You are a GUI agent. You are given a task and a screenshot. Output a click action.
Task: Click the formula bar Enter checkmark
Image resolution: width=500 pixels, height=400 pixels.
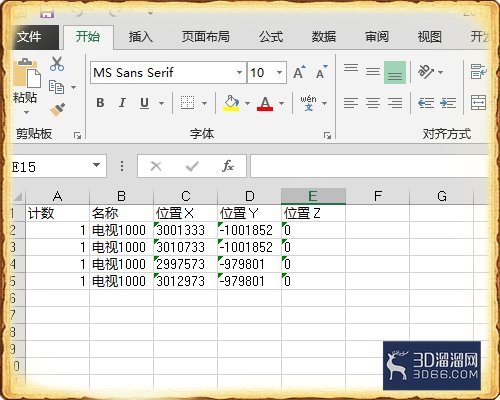192,166
